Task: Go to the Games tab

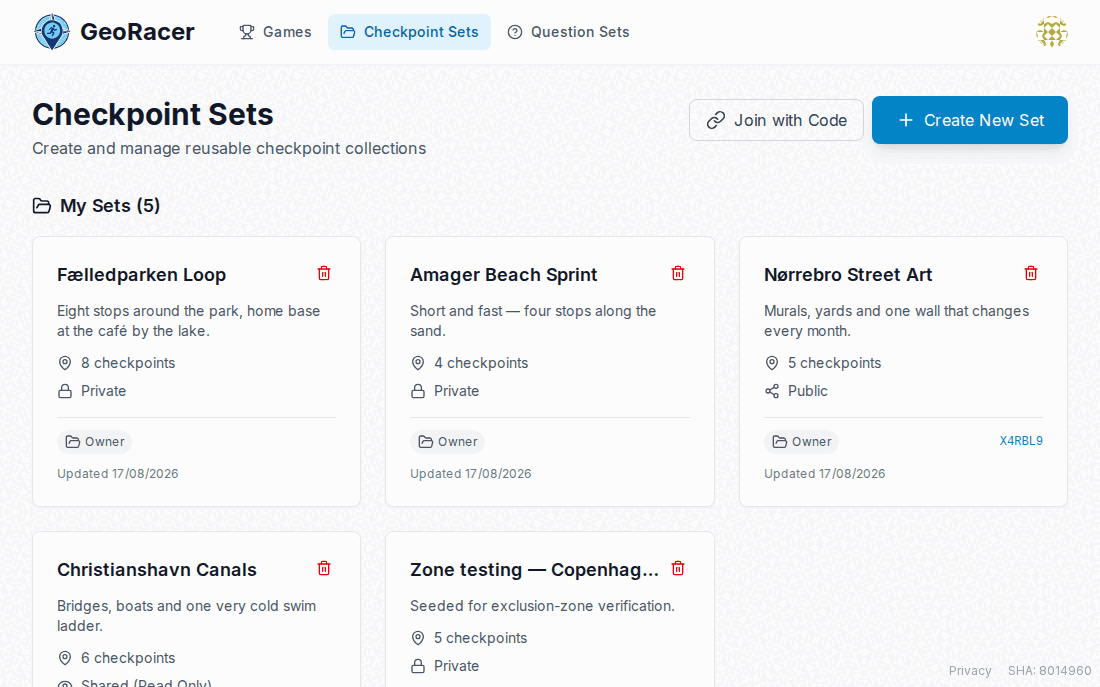Action: click(275, 32)
